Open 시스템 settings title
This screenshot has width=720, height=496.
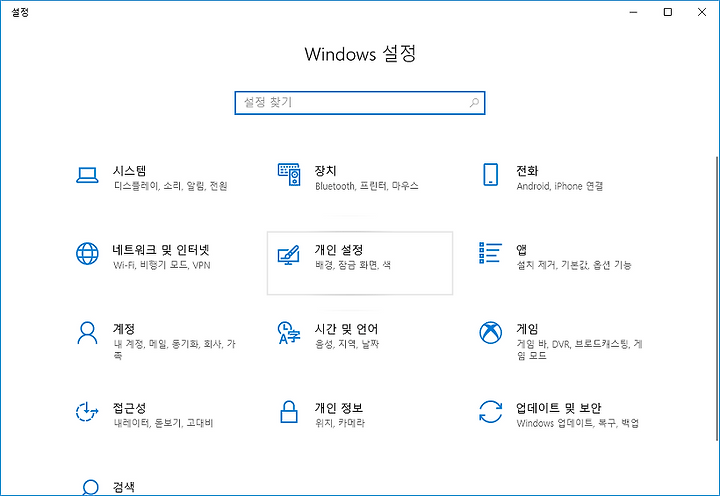click(129, 171)
